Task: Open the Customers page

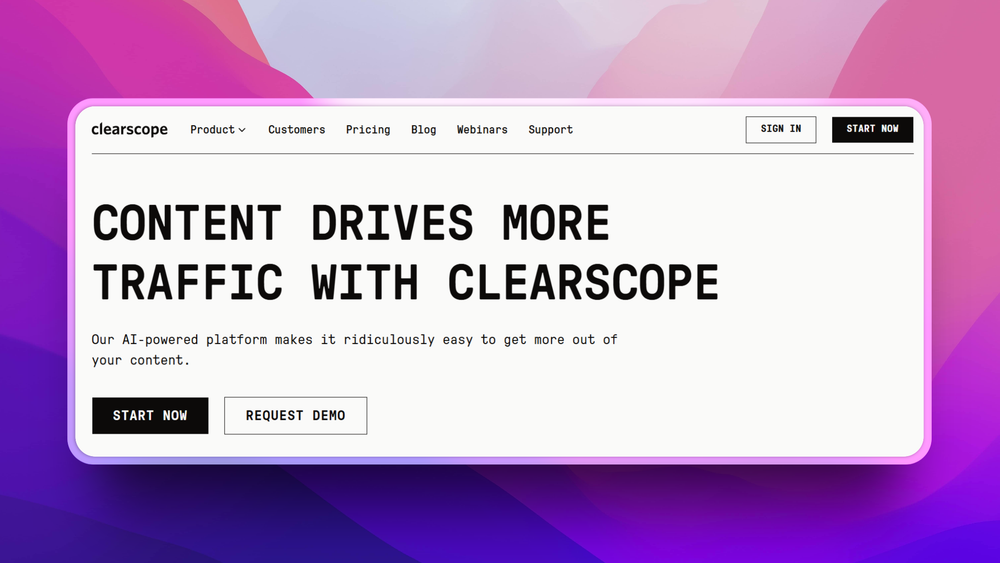Action: click(x=297, y=129)
